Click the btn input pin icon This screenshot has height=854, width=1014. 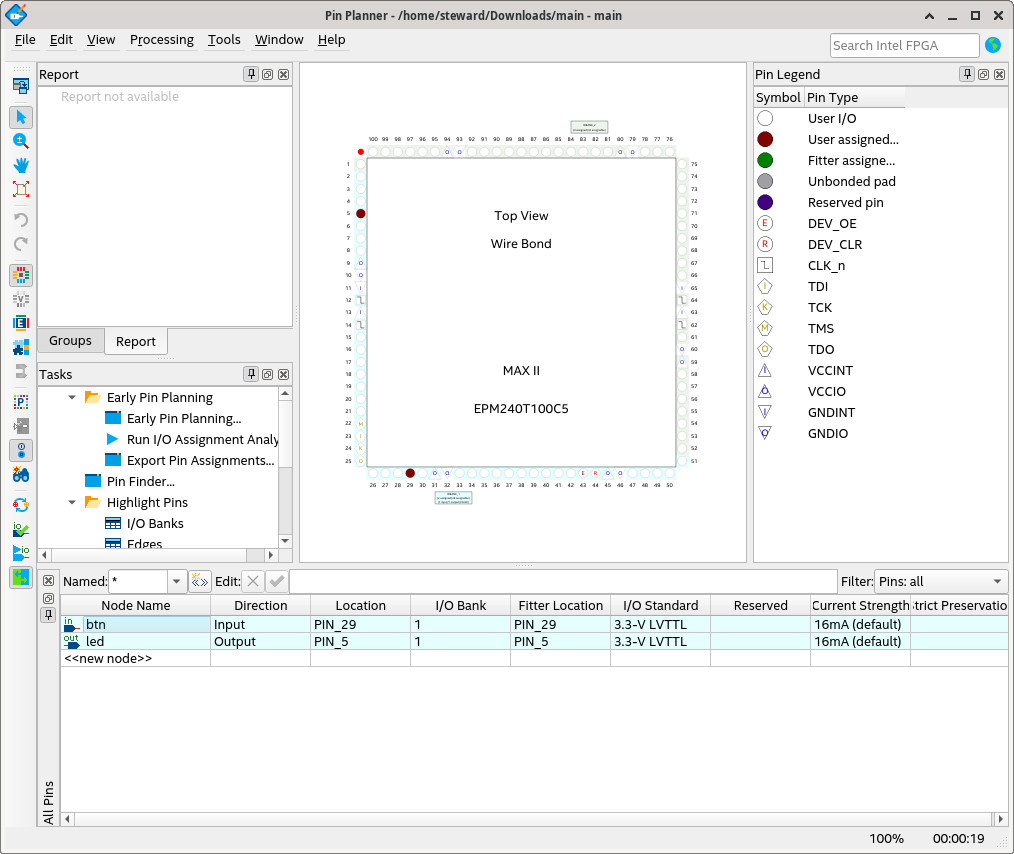click(71, 624)
